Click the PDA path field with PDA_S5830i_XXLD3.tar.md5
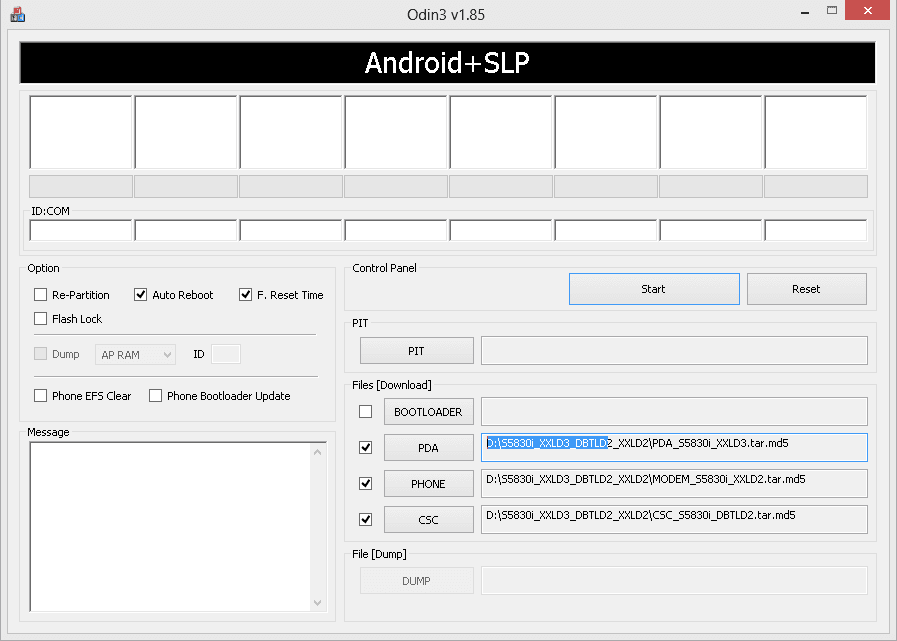 (x=674, y=448)
